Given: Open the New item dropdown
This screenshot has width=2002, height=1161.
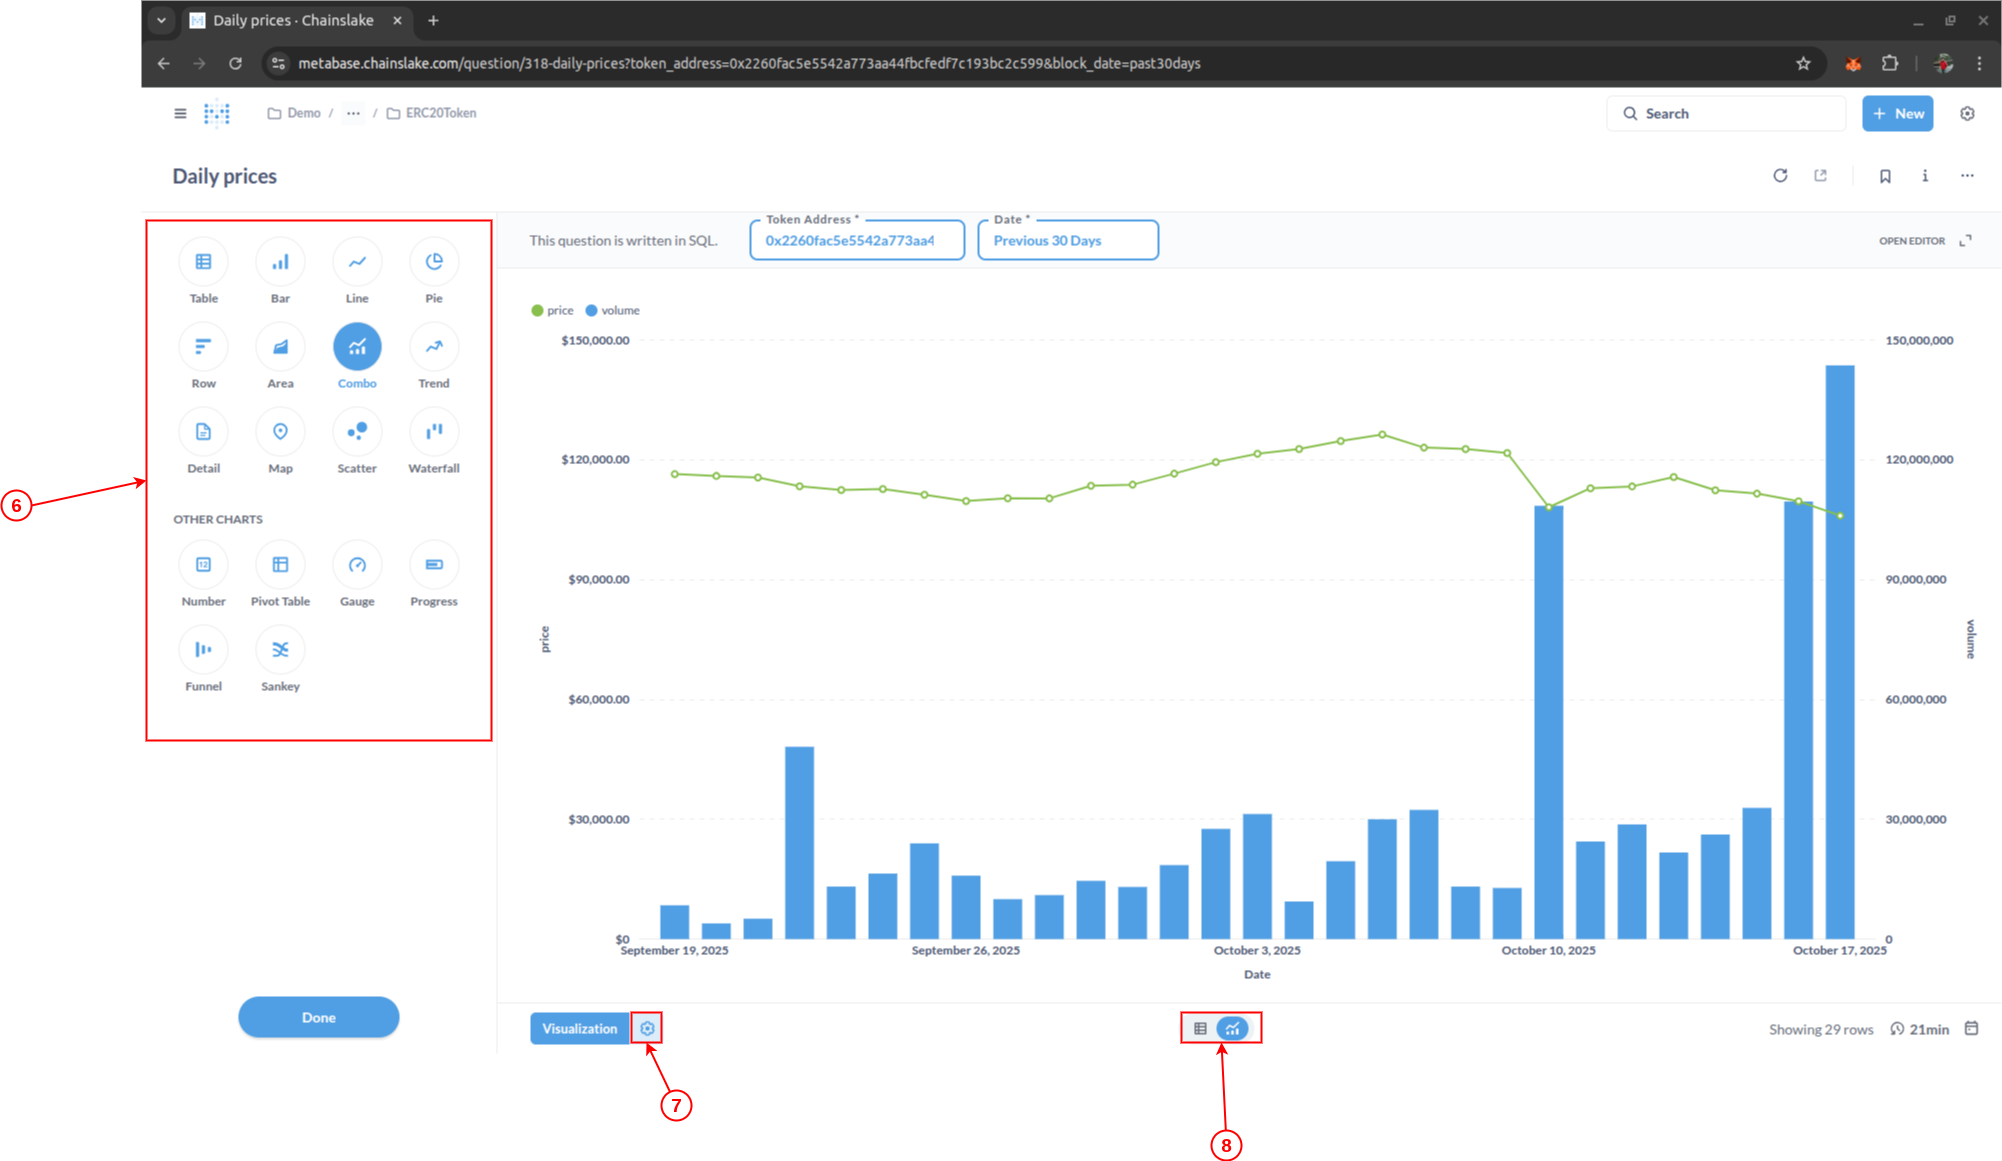Looking at the screenshot, I should tap(1897, 113).
